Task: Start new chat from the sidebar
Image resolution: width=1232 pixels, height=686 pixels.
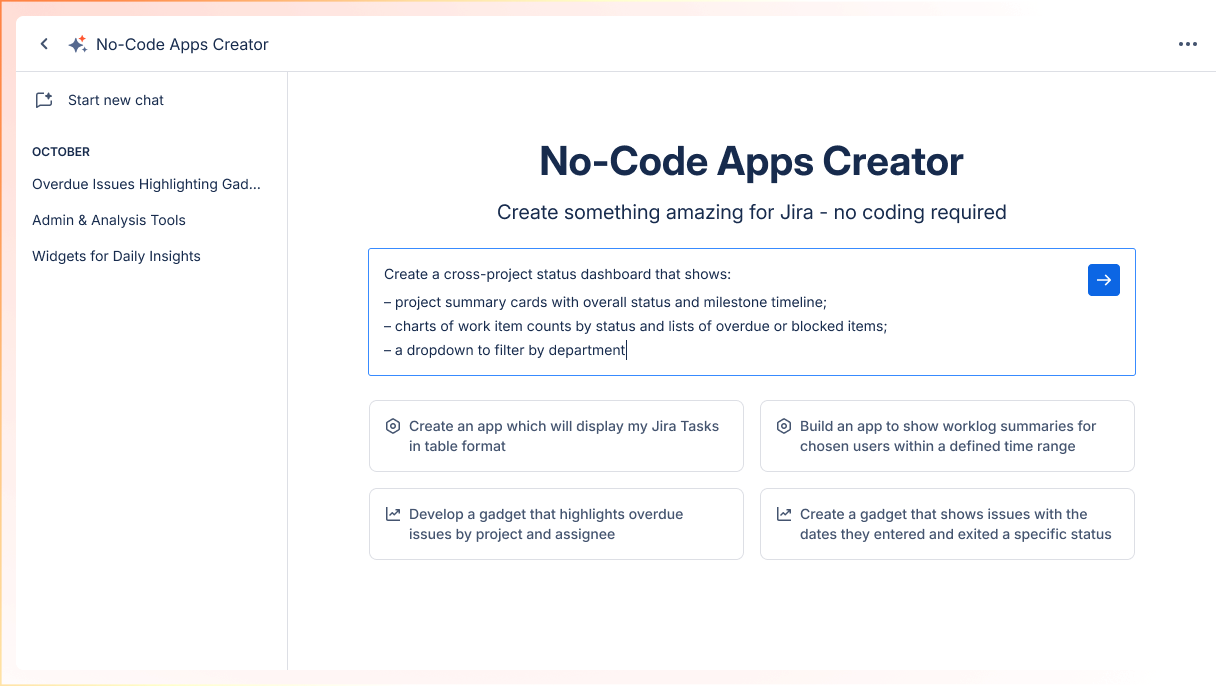Action: [116, 100]
